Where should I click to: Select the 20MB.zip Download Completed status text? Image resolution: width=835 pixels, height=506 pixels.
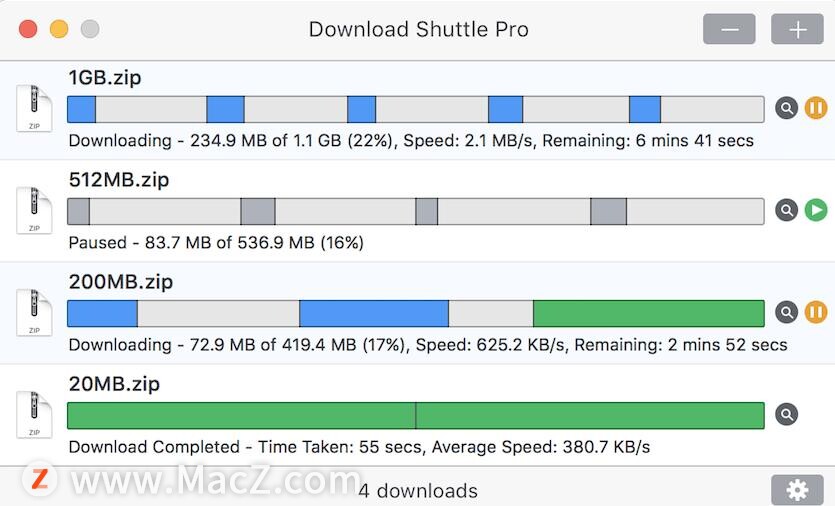[154, 446]
